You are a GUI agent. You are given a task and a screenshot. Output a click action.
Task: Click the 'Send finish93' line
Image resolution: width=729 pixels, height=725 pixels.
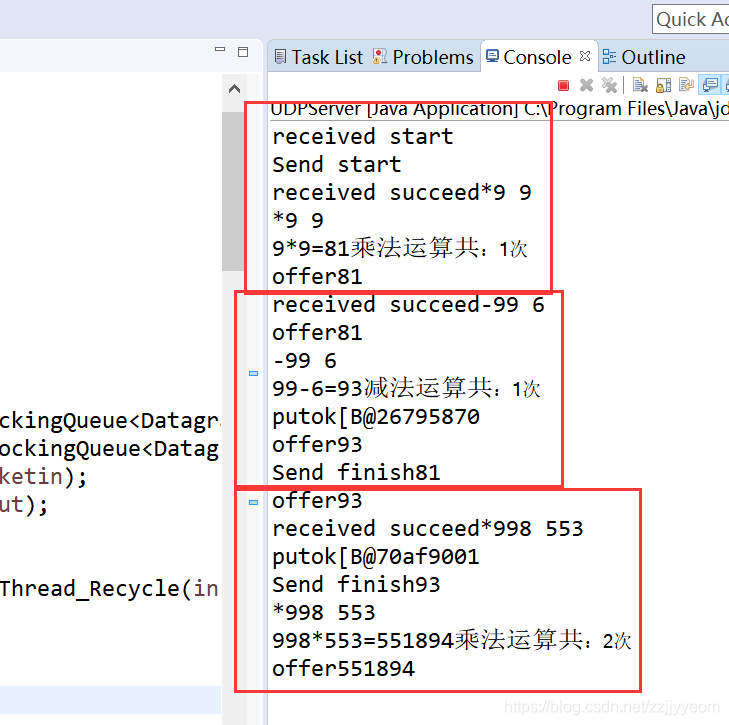(356, 585)
